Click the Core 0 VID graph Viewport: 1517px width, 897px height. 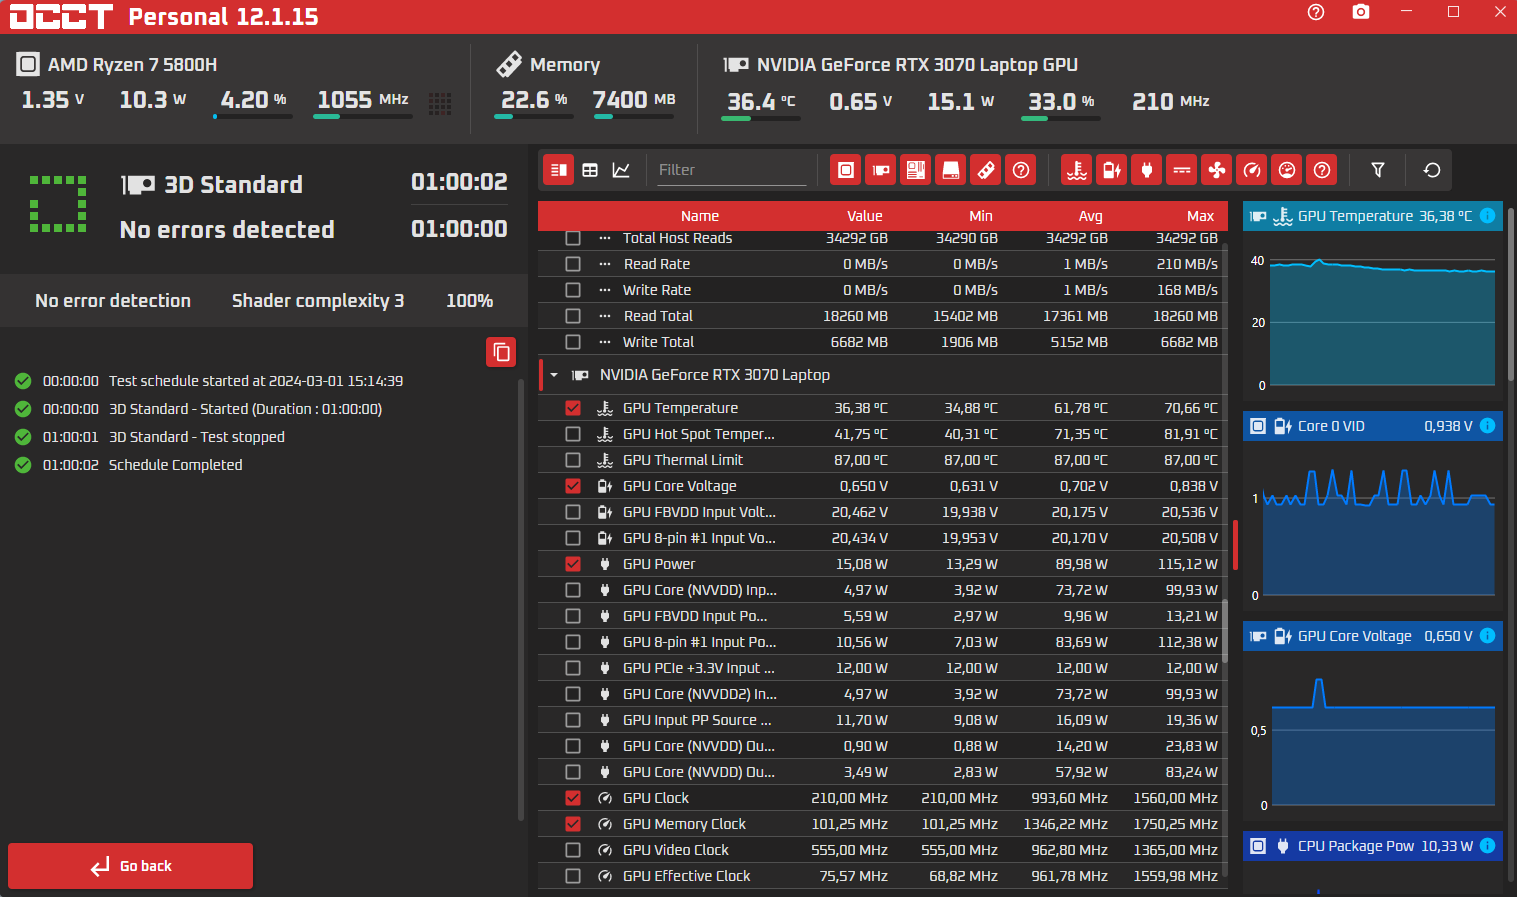[1372, 527]
